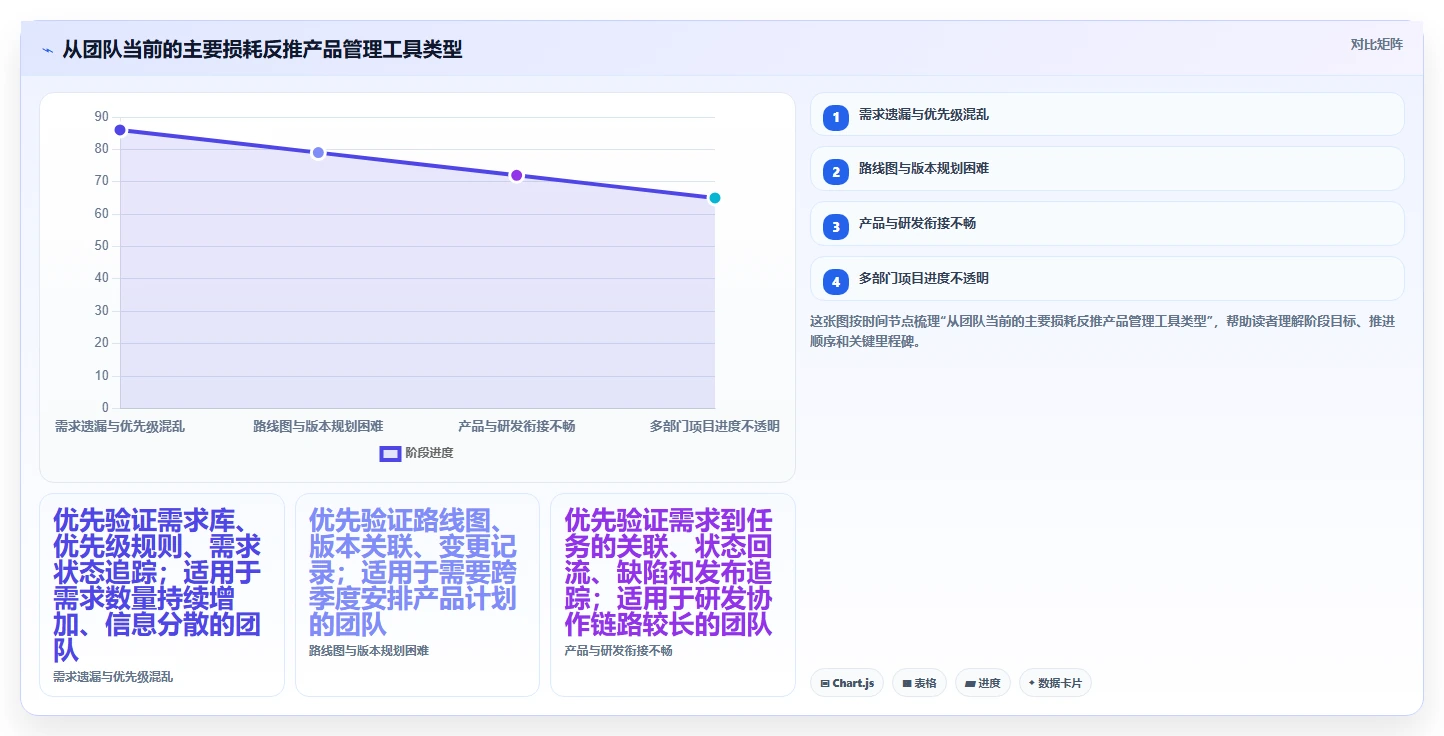
Task: Click x-axis label 多部门项目进度不透明
Action: click(x=715, y=426)
